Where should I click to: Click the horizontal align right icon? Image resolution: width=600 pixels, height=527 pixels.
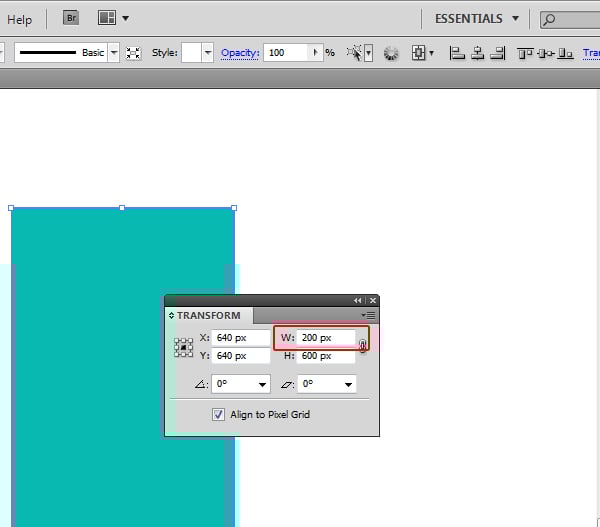[x=497, y=53]
